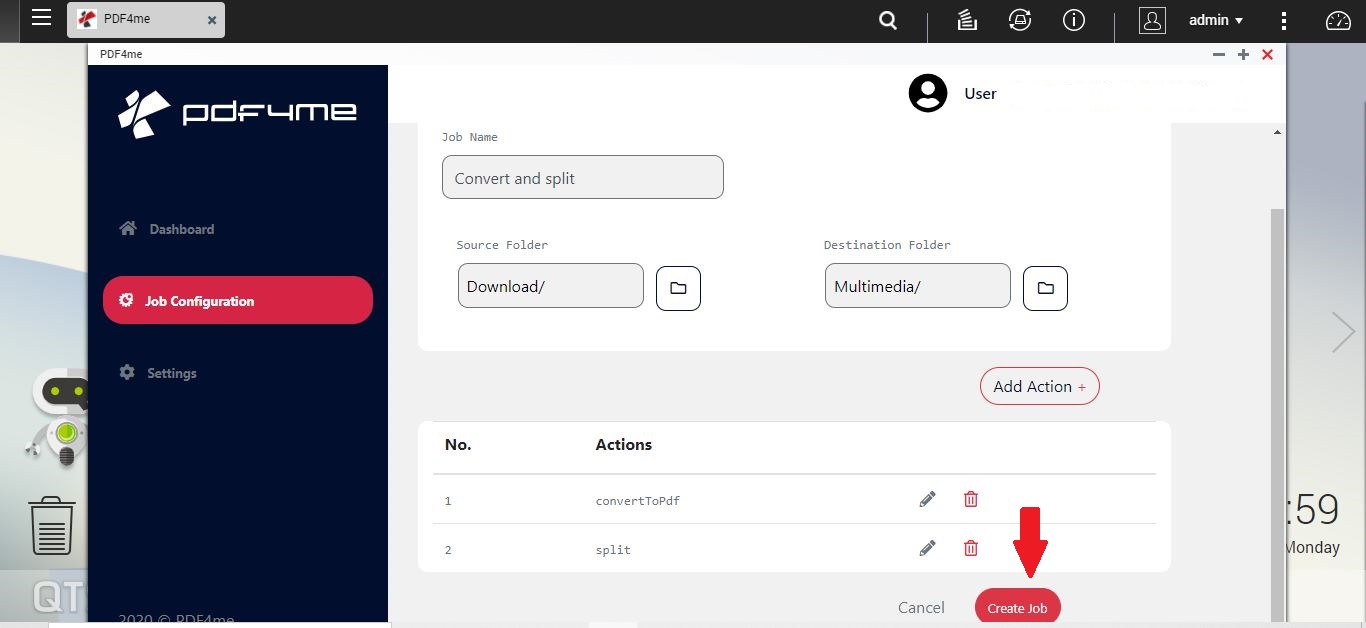This screenshot has height=628, width=1366.
Task: Edit the convertToPdf action
Action: coord(927,499)
